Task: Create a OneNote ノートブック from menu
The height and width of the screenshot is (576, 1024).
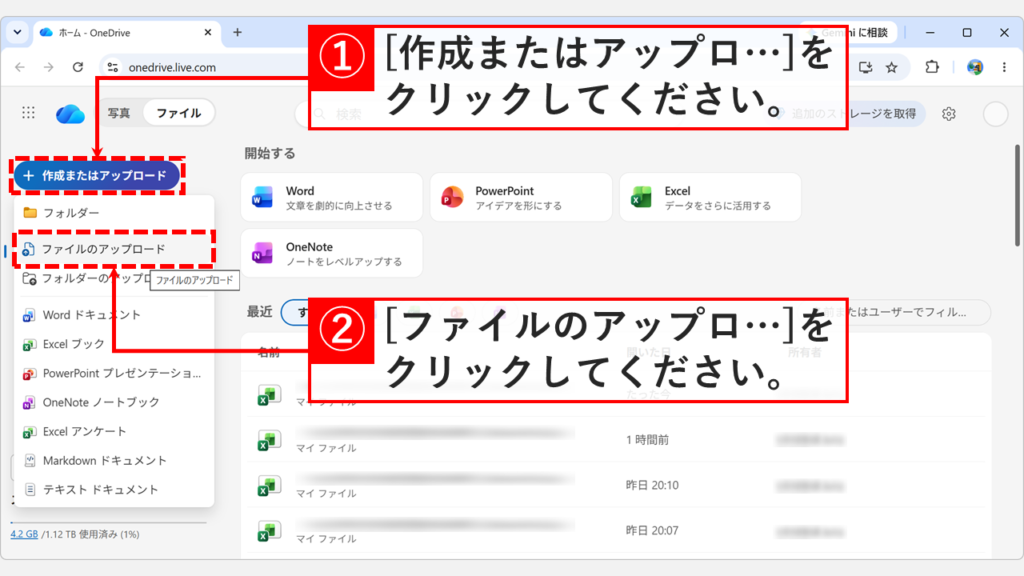Action: (114, 402)
